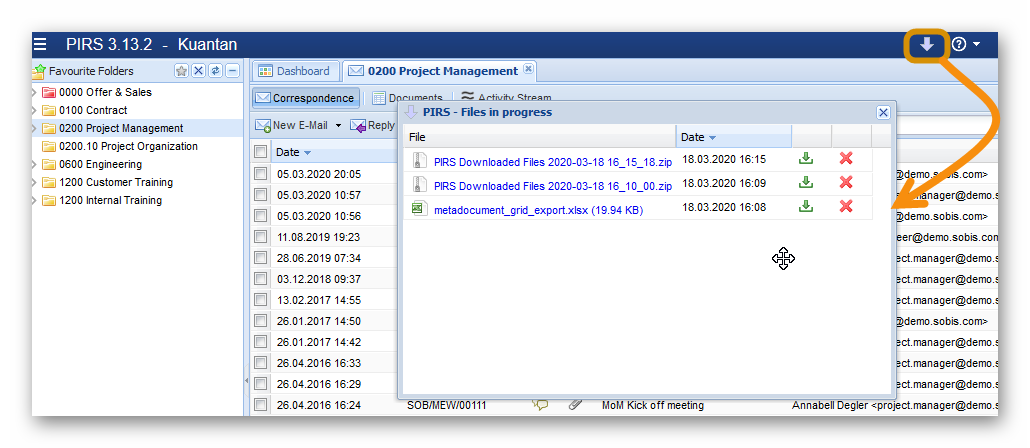Check the row dated 13.02.2017 14:55
The width and height of the screenshot is (1030, 448).
261,300
